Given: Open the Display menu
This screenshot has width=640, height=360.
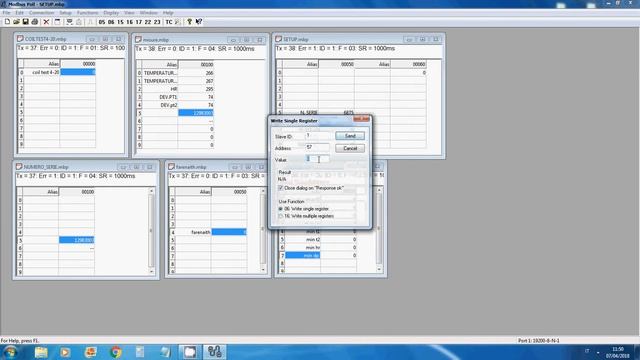Looking at the screenshot, I should [x=111, y=13].
